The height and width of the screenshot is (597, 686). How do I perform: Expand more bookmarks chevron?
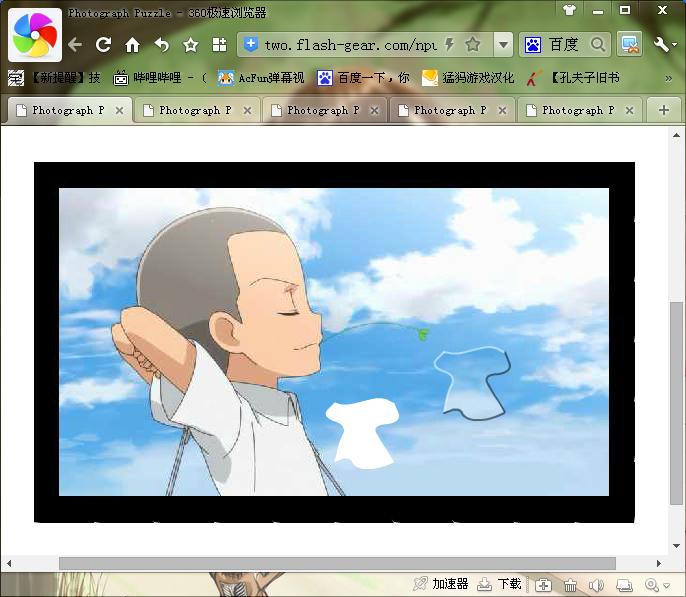coord(668,79)
